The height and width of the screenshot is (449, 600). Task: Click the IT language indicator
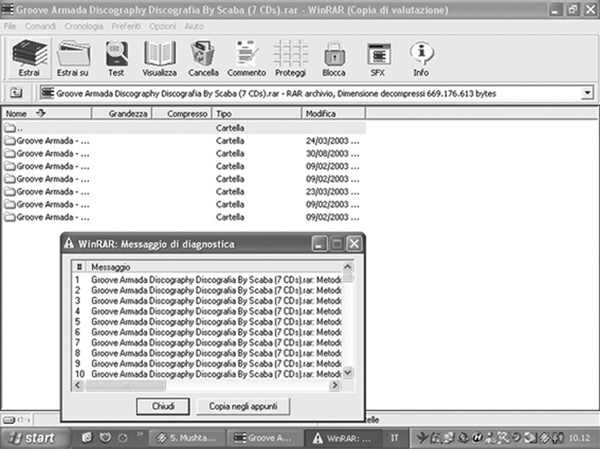[395, 438]
